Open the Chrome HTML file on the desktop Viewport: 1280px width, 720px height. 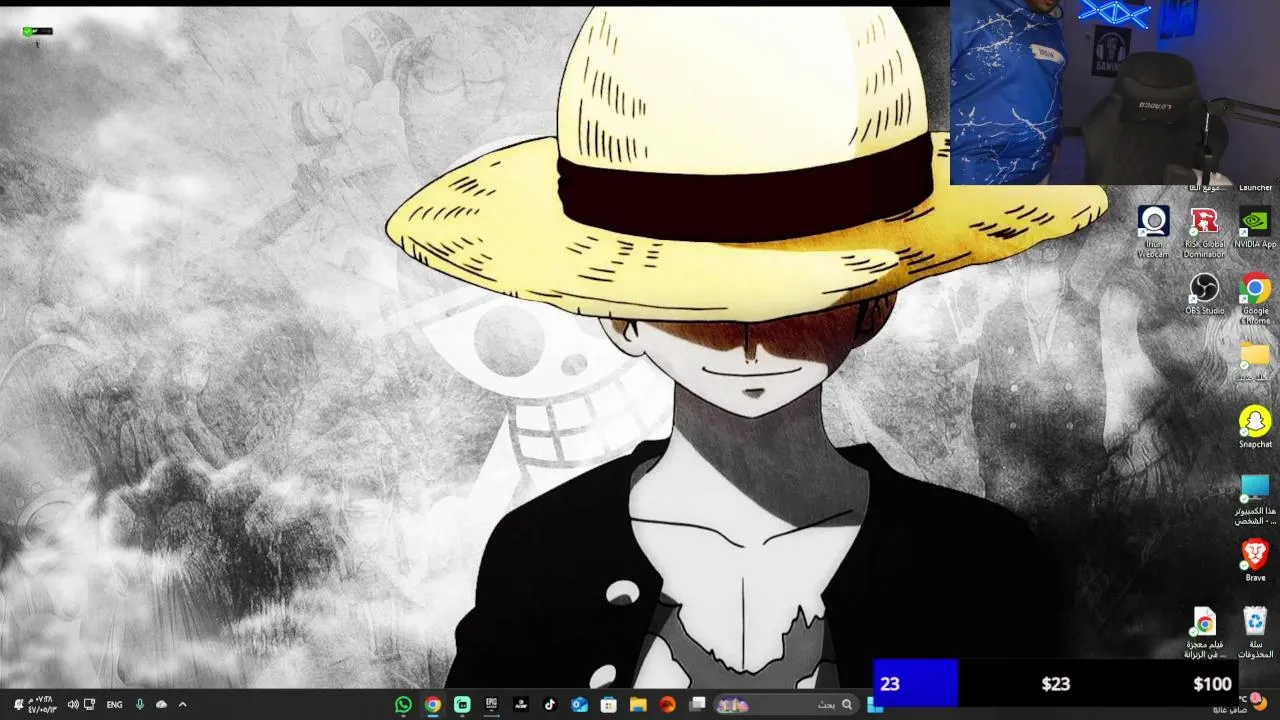tap(1204, 632)
